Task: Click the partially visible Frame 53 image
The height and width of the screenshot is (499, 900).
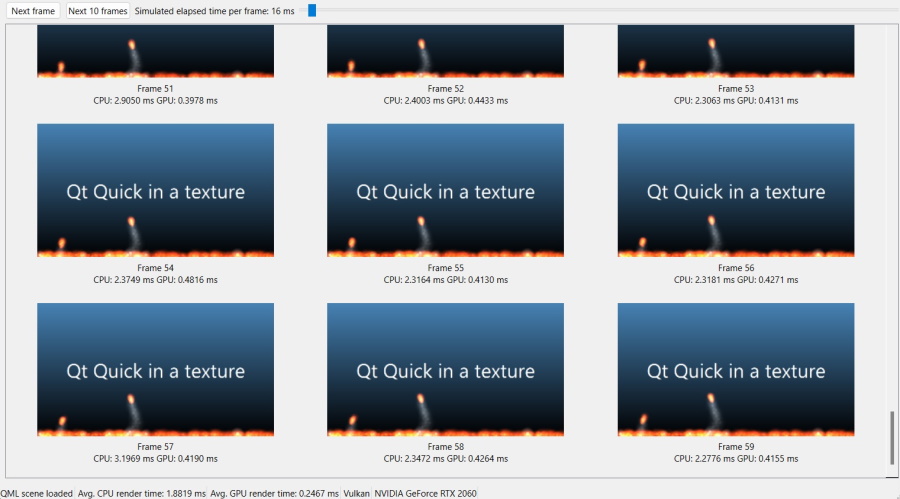Action: tap(736, 52)
